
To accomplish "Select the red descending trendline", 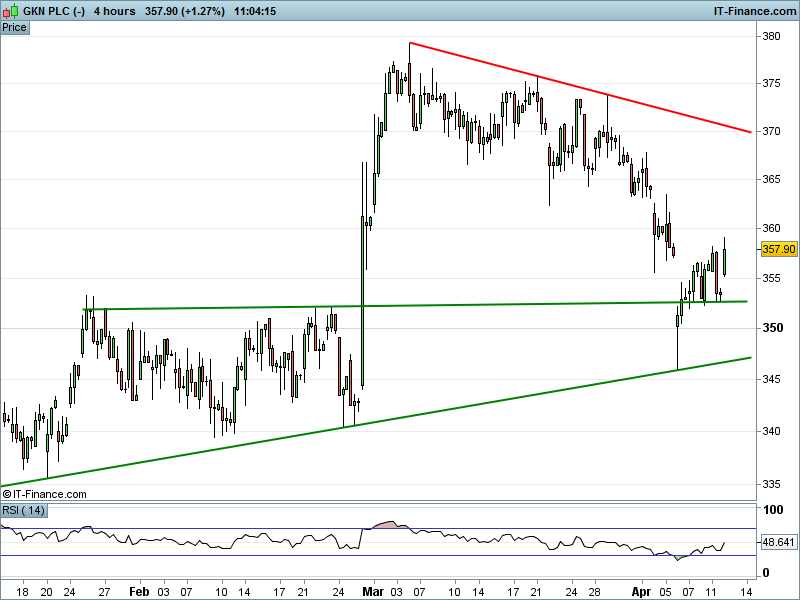I will tap(580, 87).
